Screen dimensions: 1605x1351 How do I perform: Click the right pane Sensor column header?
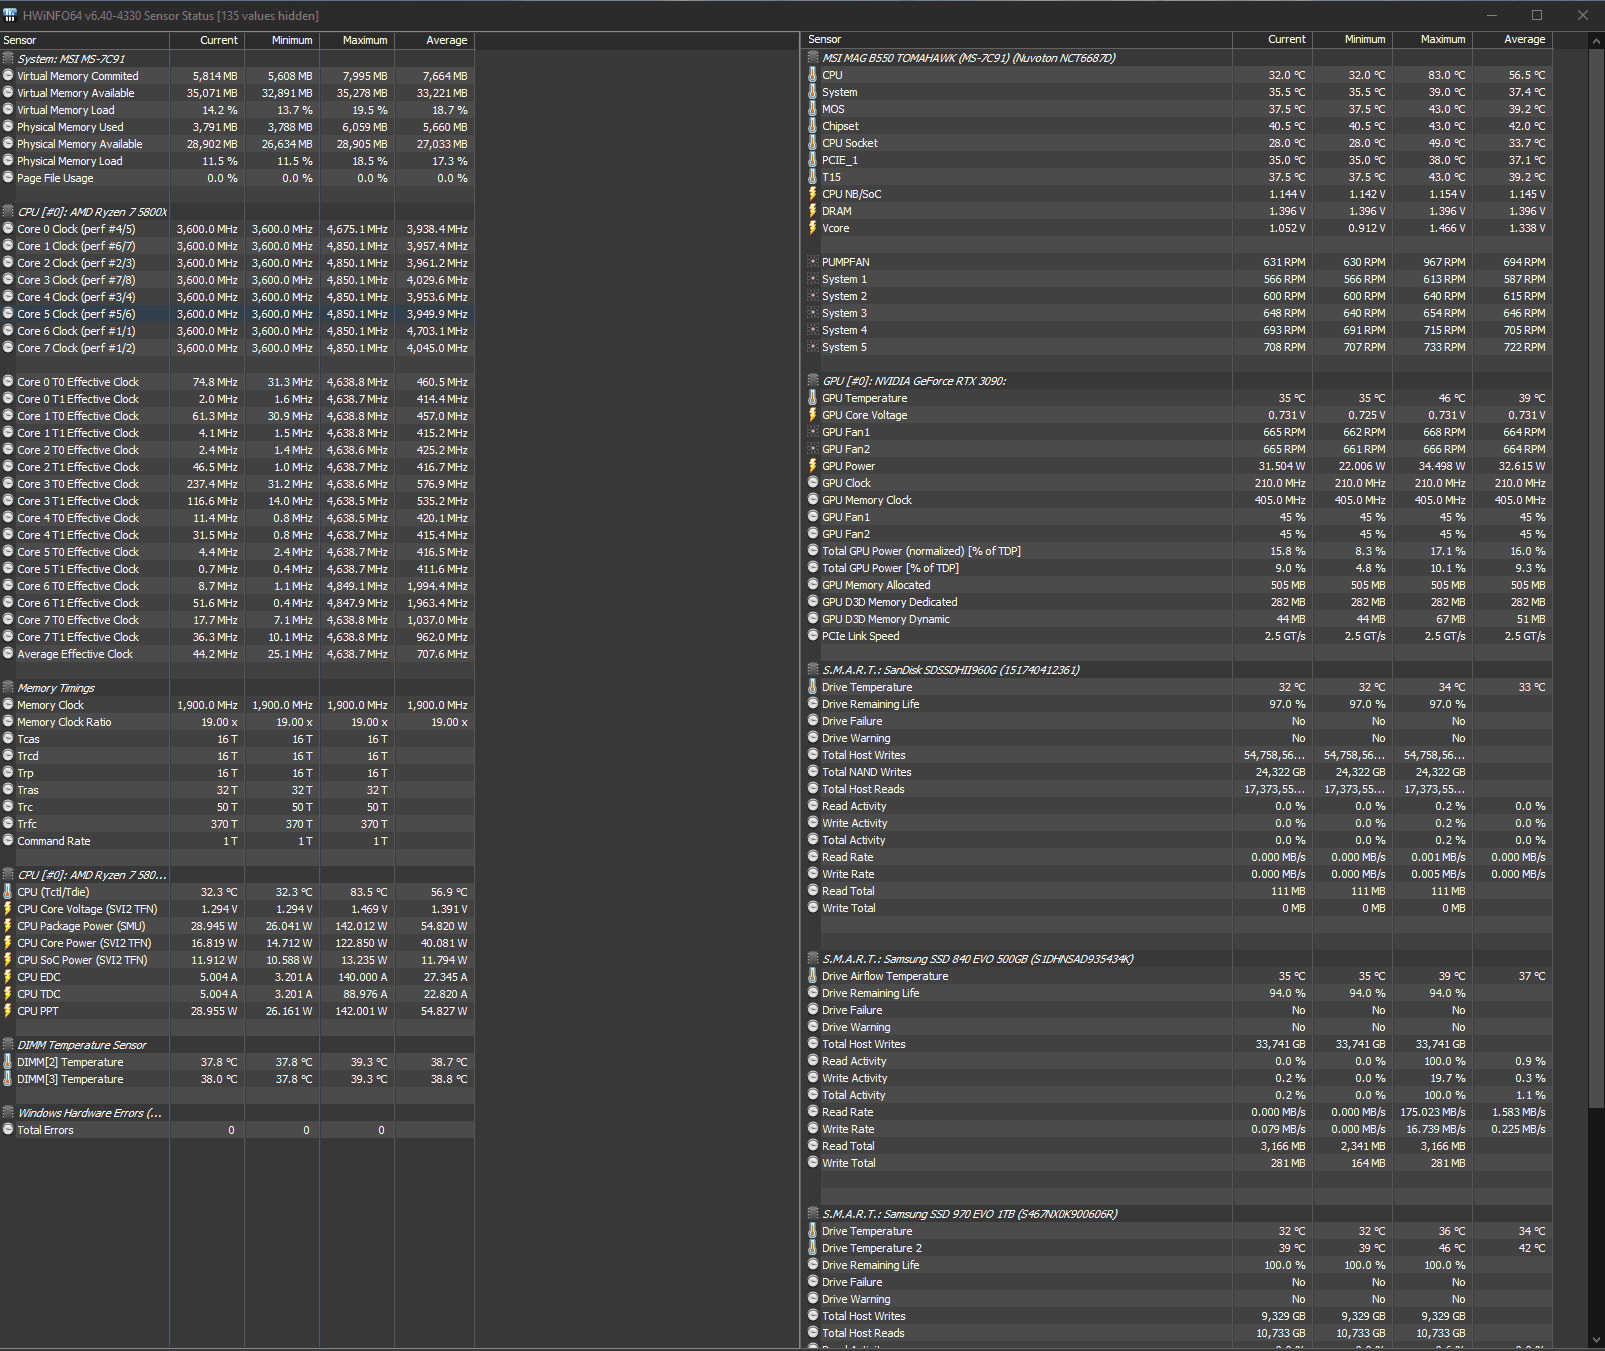tap(1019, 39)
